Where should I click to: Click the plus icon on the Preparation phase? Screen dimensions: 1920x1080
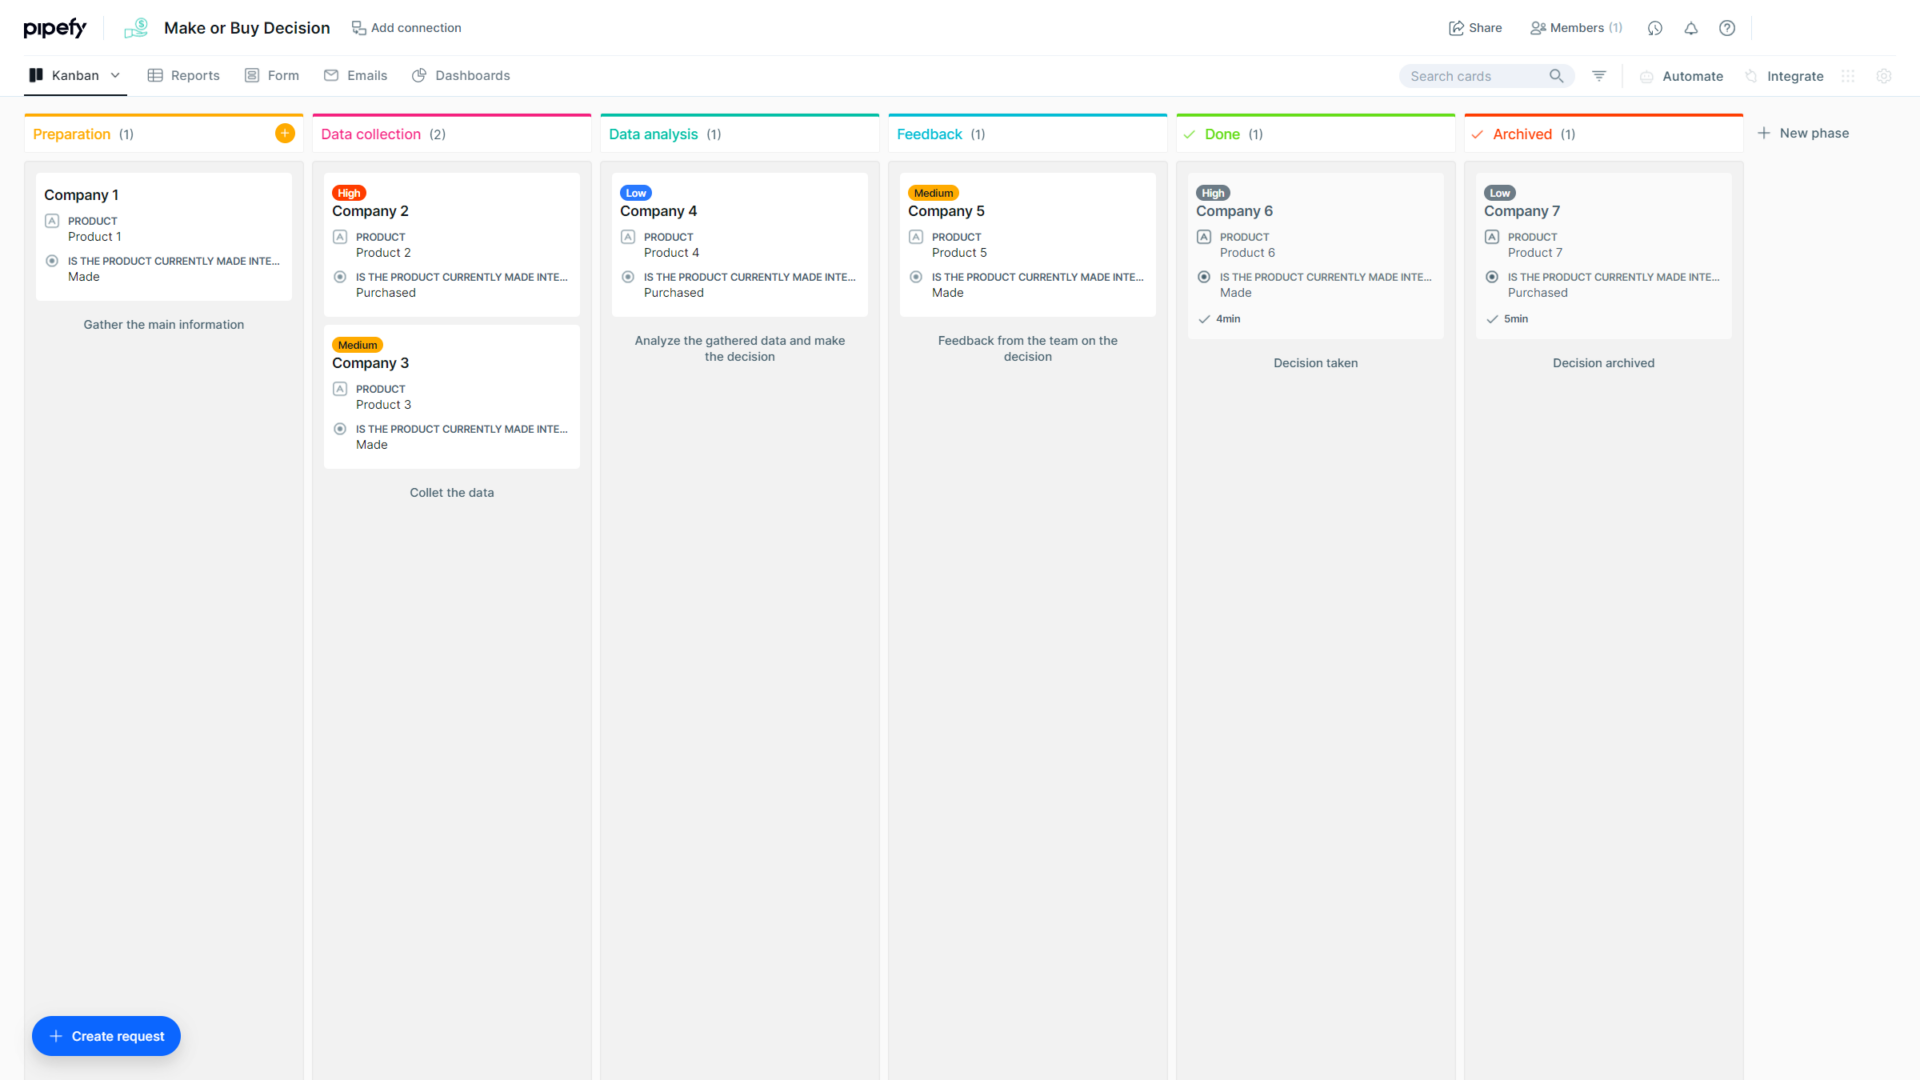[x=285, y=132]
